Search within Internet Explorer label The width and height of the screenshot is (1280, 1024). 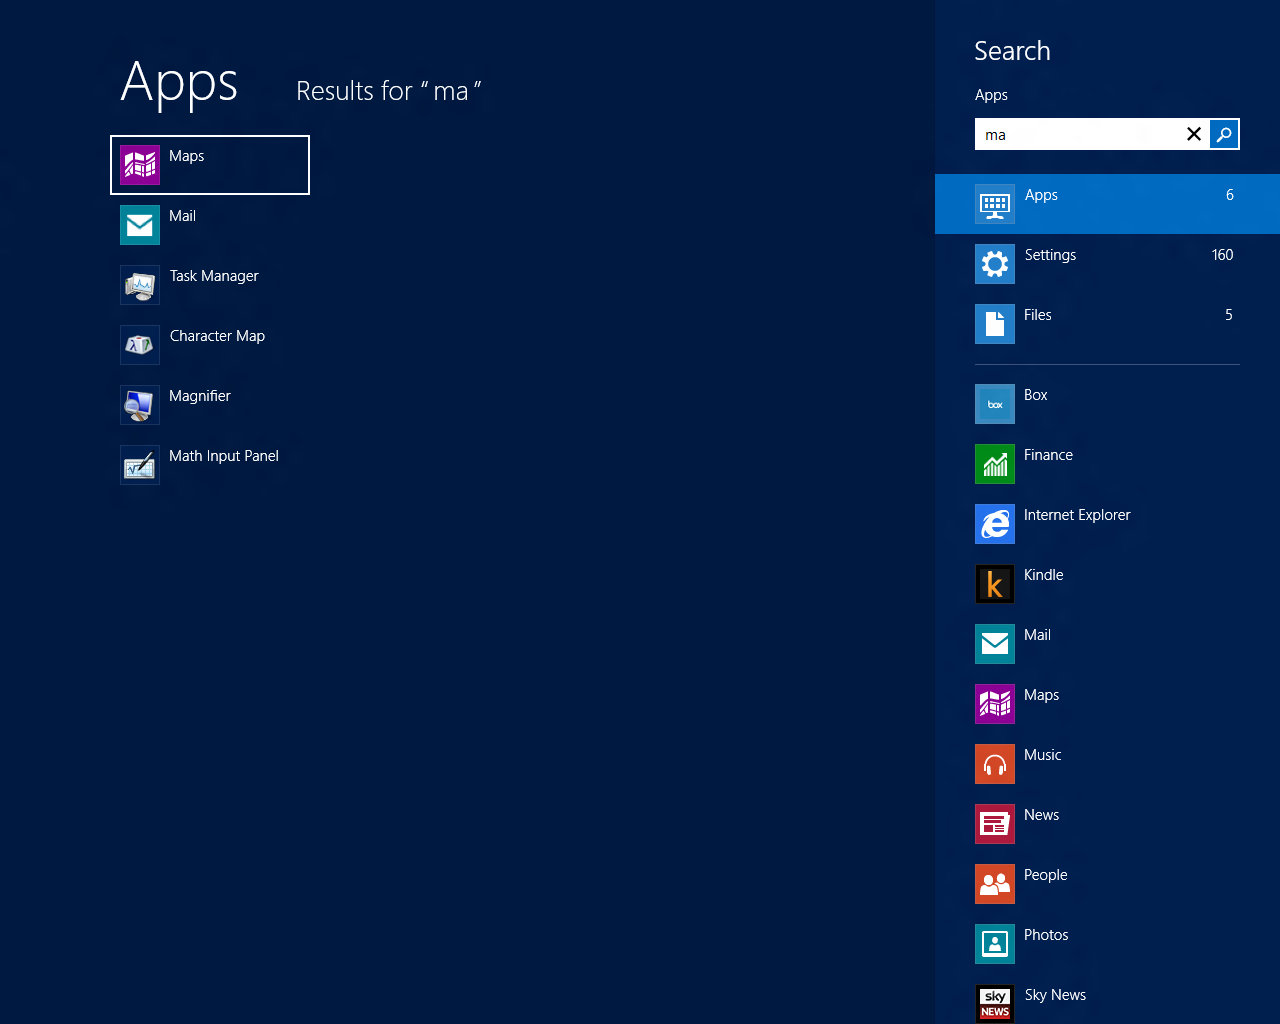1077,515
